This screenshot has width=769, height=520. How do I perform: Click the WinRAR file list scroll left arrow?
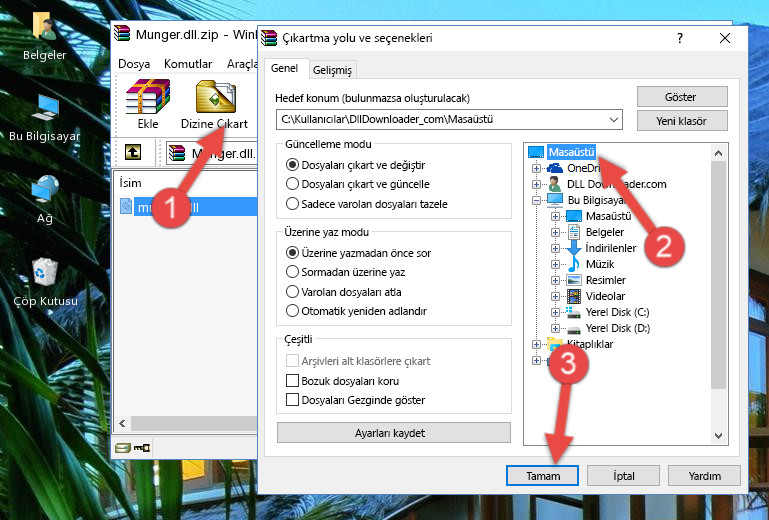(123, 423)
